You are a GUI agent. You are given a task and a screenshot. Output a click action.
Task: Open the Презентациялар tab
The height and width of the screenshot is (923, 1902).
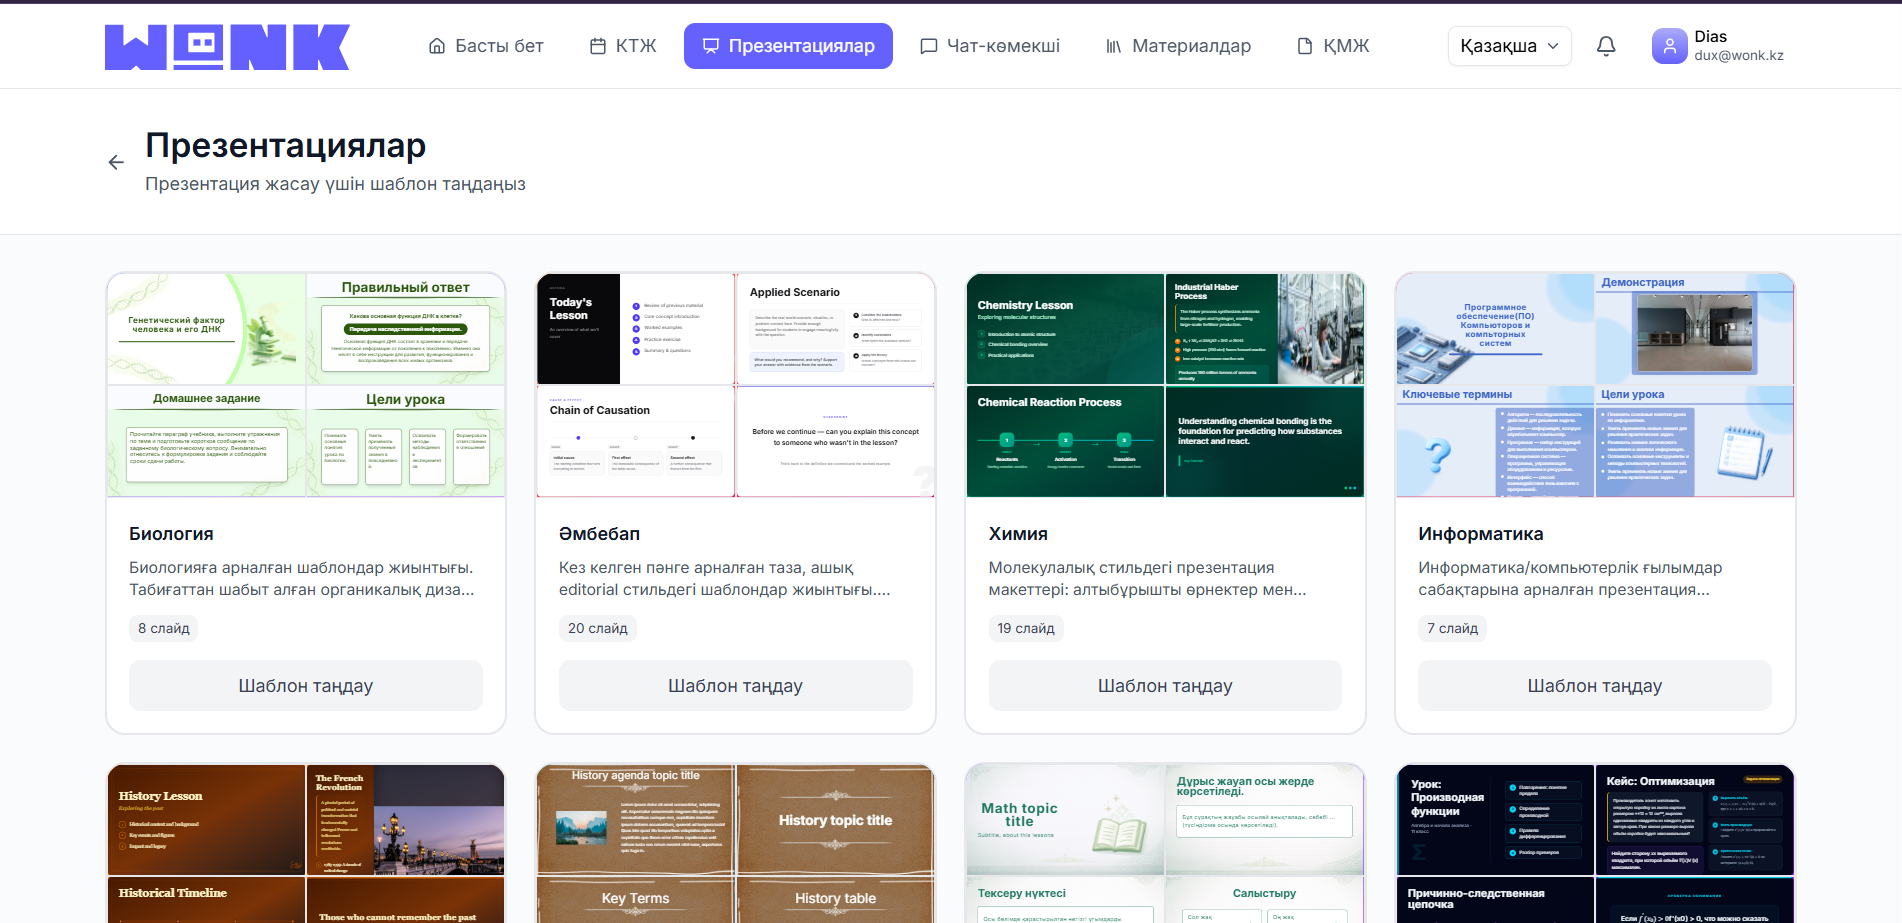click(x=788, y=46)
